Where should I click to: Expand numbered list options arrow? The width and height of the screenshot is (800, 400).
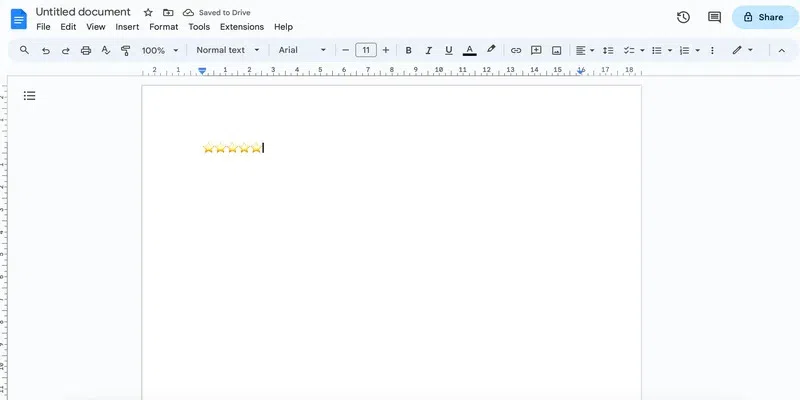click(697, 51)
